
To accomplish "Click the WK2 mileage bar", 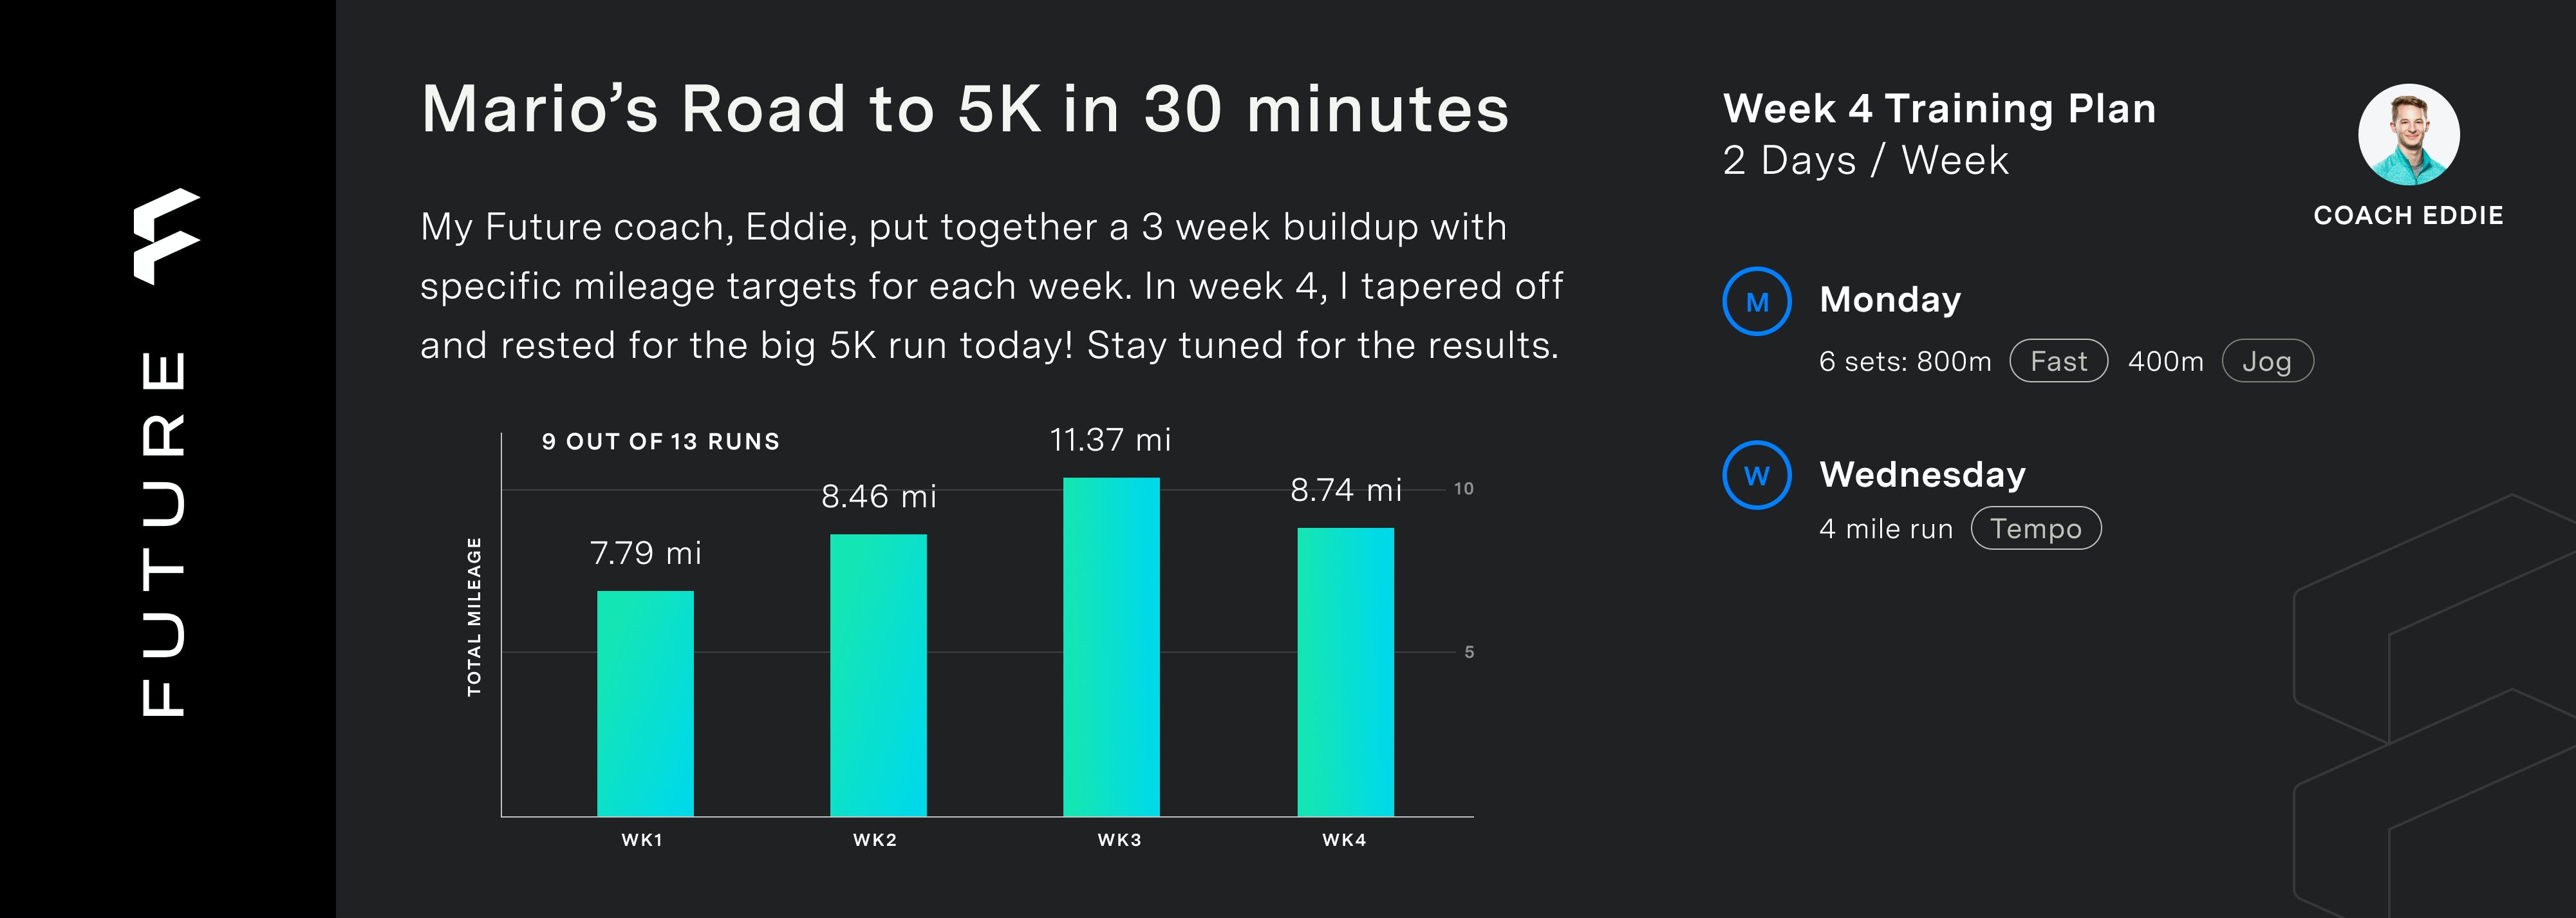I will (x=878, y=675).
